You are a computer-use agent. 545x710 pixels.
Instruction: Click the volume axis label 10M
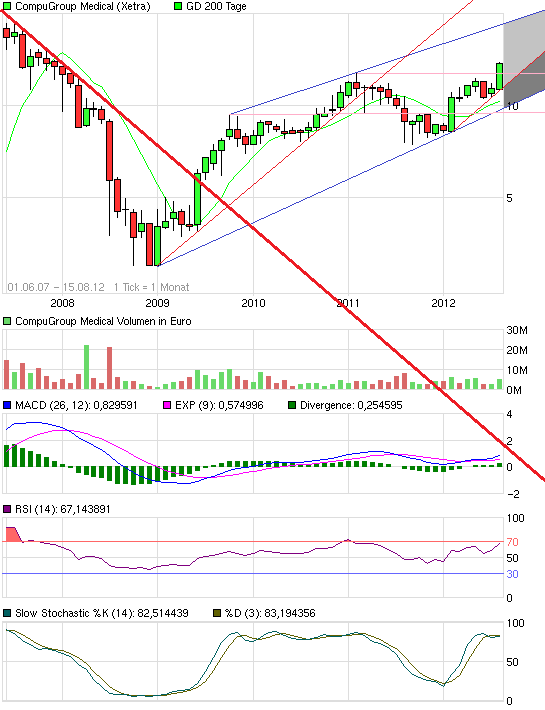pyautogui.click(x=517, y=370)
